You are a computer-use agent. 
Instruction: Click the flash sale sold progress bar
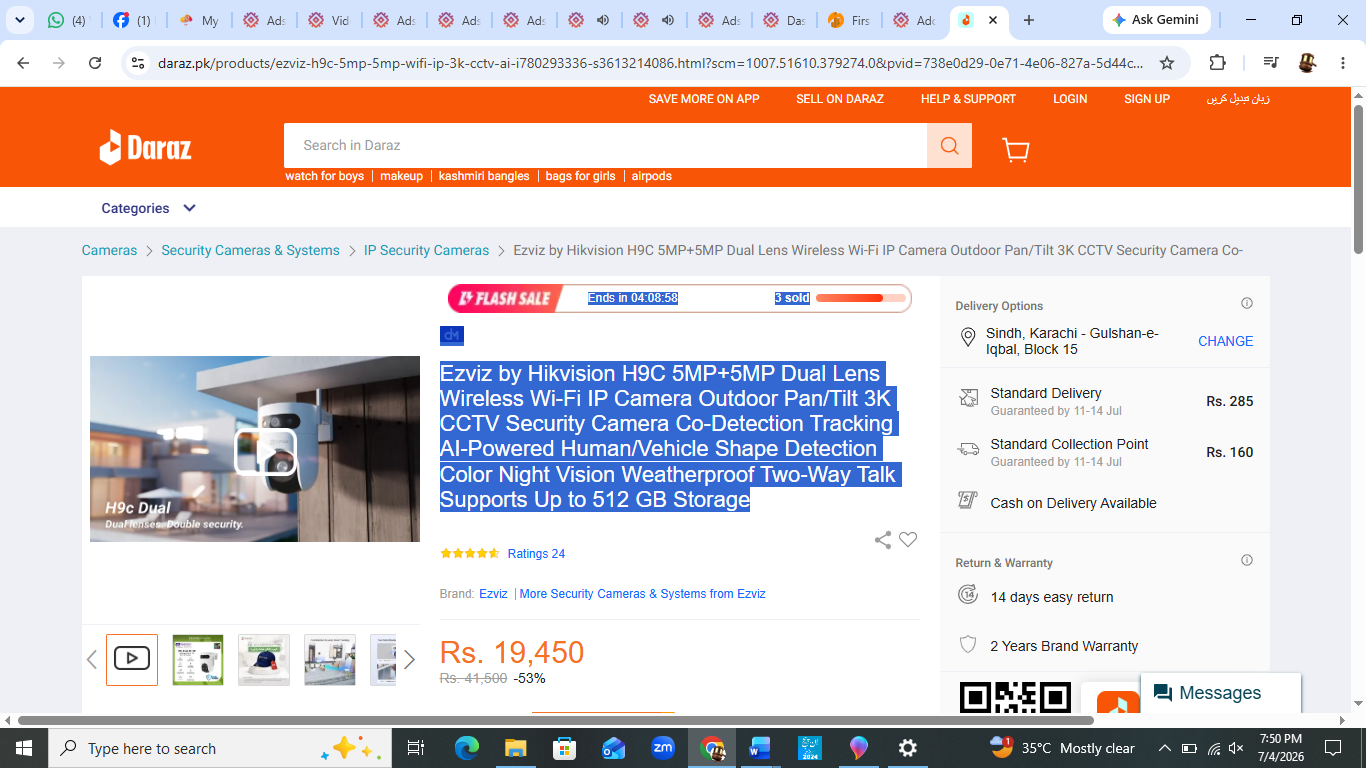860,298
